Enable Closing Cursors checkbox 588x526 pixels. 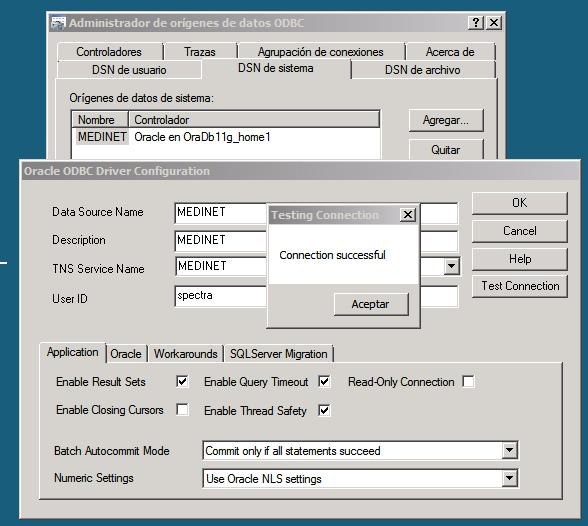pyautogui.click(x=182, y=410)
